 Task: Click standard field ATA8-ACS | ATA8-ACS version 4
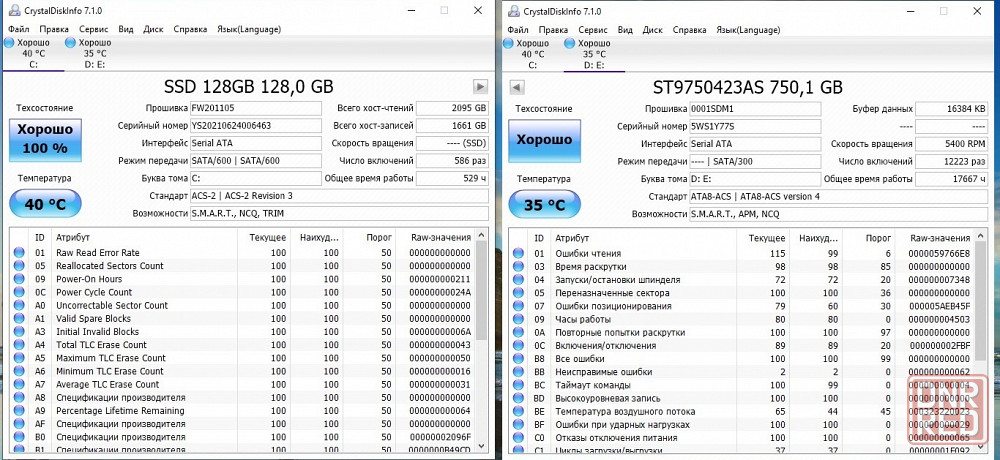click(839, 197)
